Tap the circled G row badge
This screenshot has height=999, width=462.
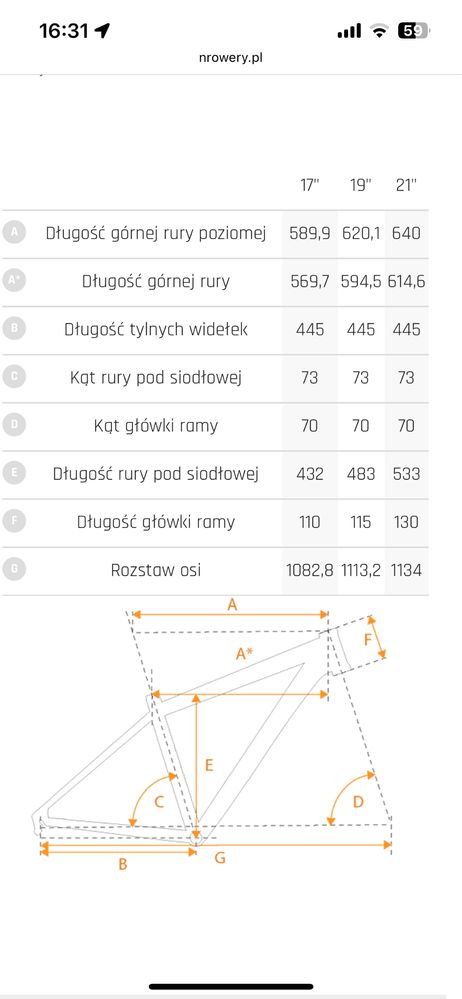pyautogui.click(x=13, y=570)
